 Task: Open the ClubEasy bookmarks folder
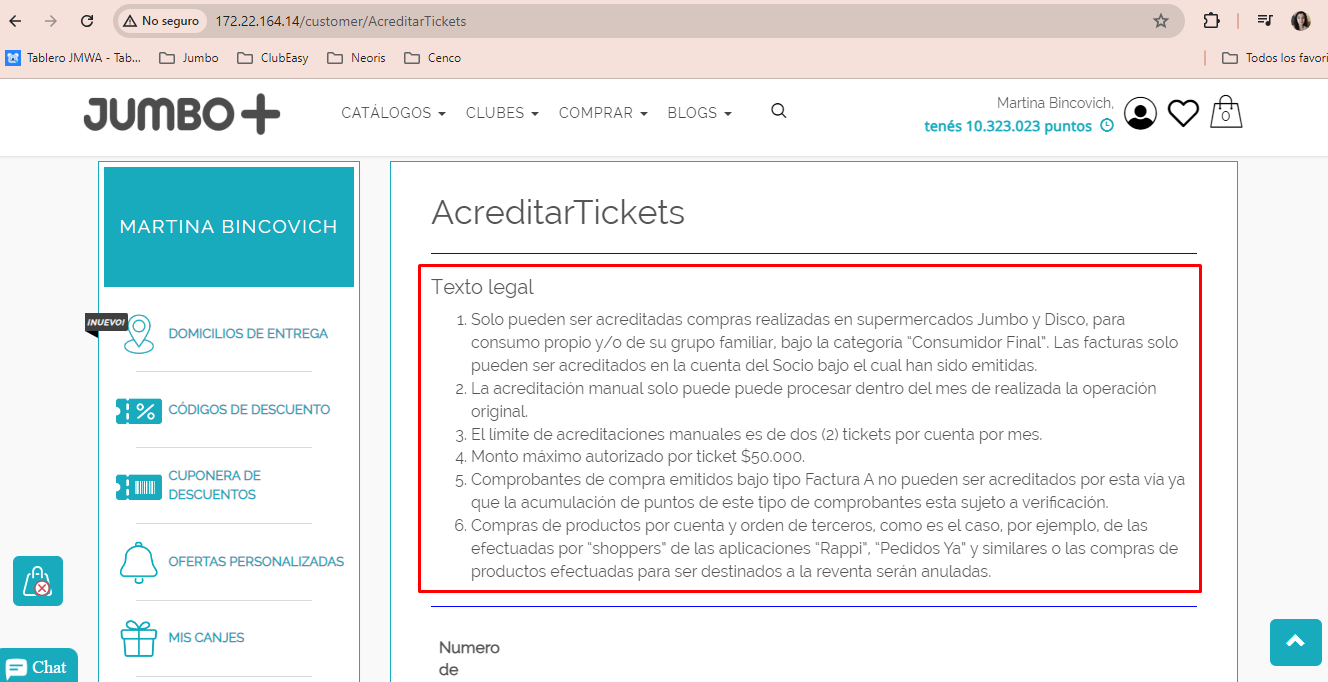273,58
